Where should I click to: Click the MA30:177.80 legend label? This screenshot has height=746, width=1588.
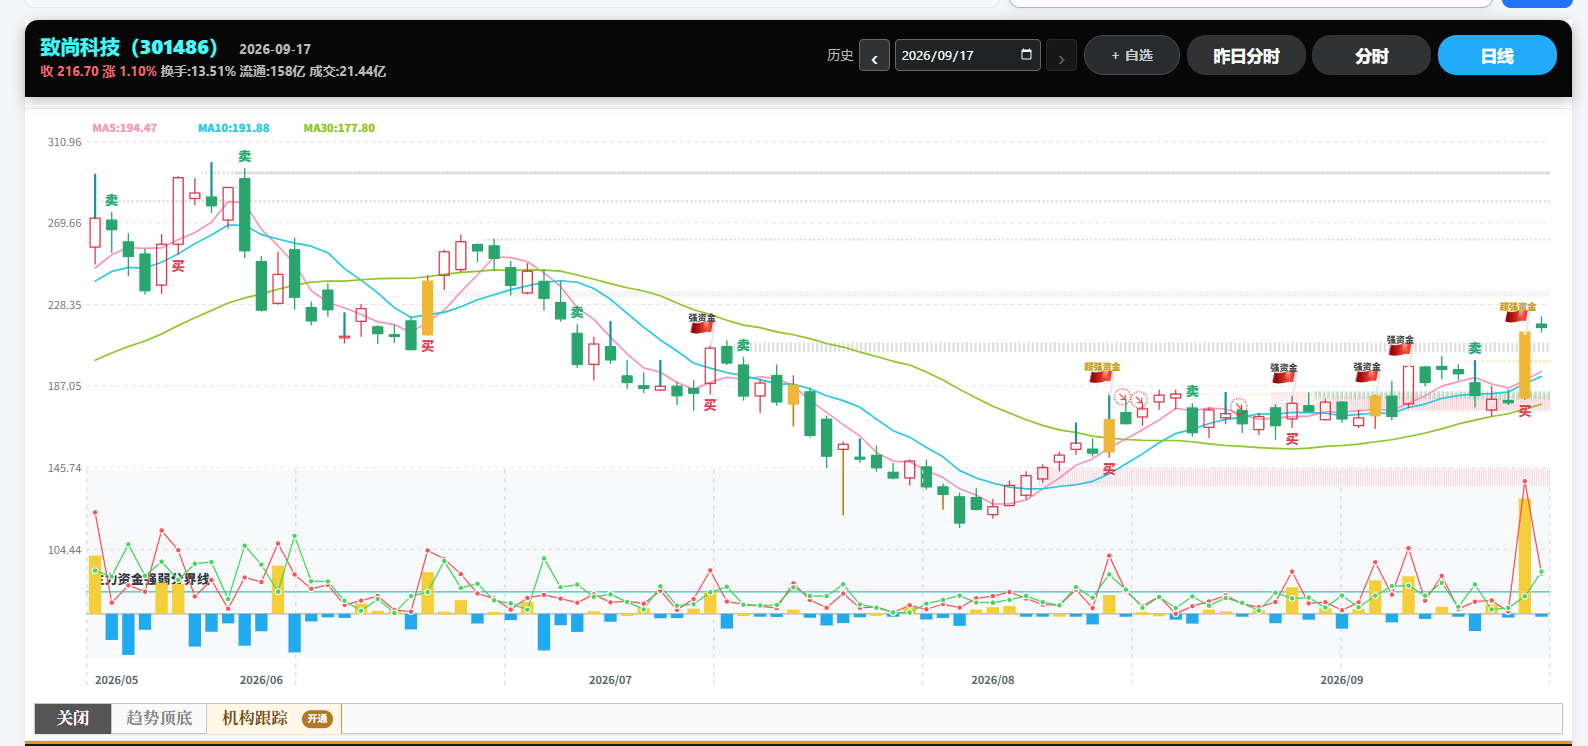click(339, 128)
